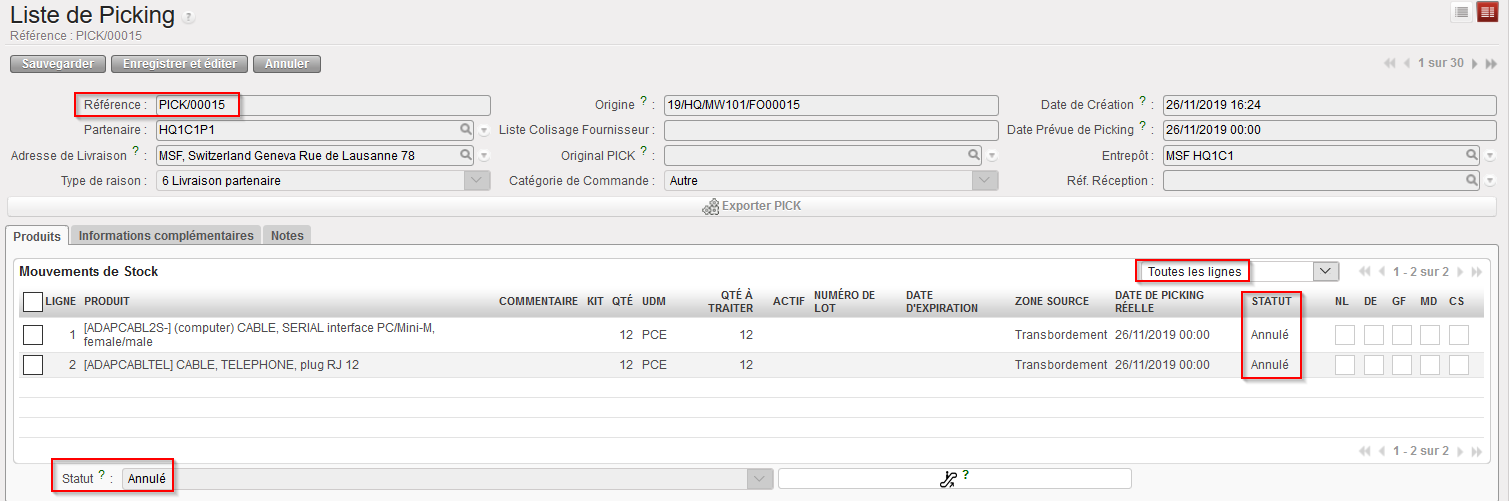Switch to list view icon

click(1461, 12)
